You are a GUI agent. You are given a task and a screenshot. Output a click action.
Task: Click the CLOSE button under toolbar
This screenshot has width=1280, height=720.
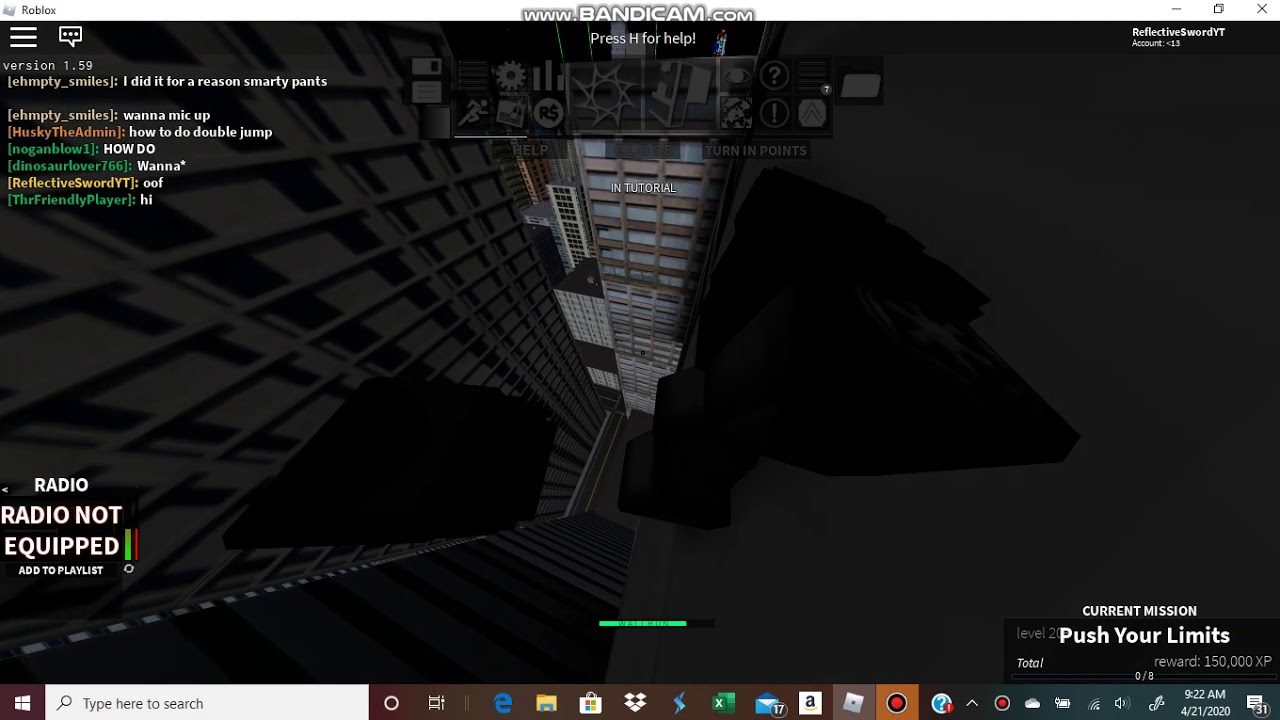coord(643,151)
